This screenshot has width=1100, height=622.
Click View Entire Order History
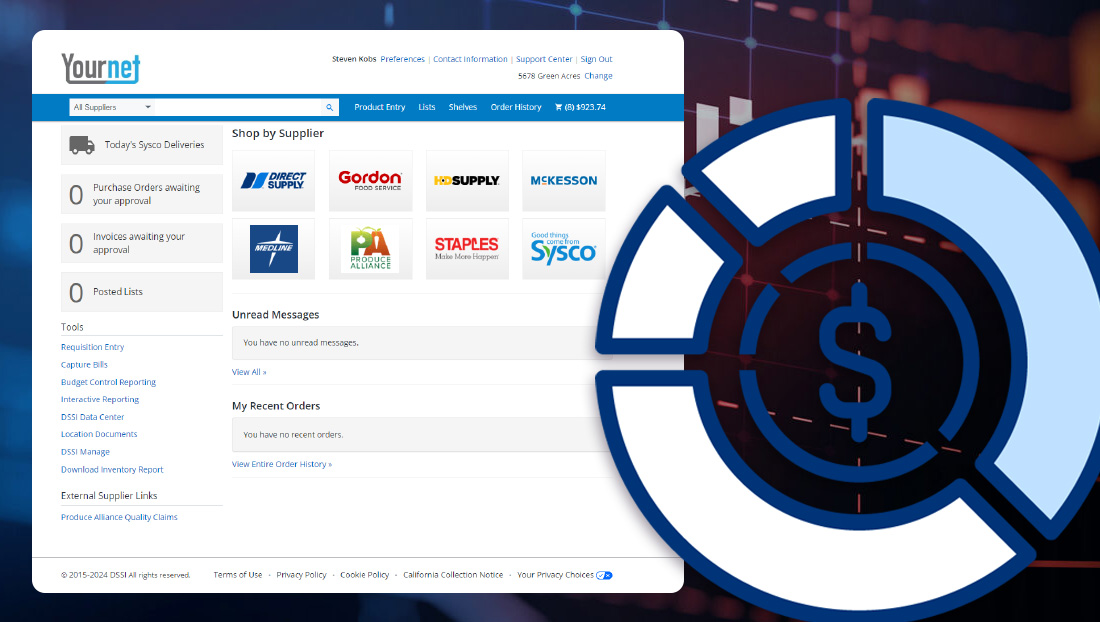(x=282, y=464)
